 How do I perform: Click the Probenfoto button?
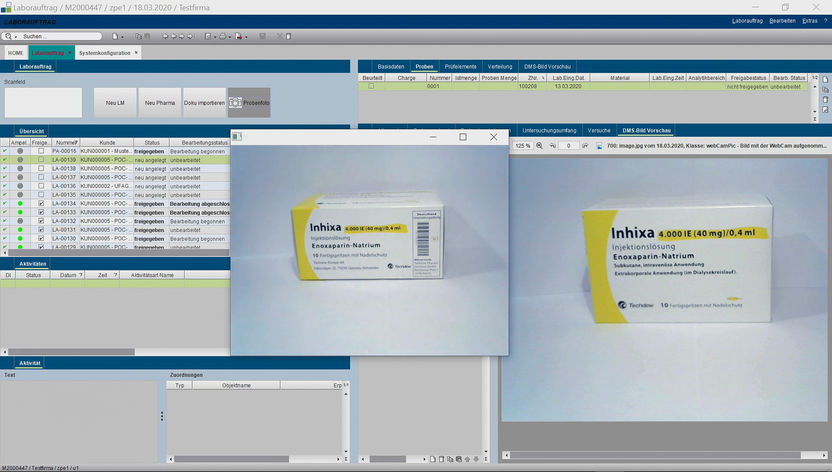[249, 102]
